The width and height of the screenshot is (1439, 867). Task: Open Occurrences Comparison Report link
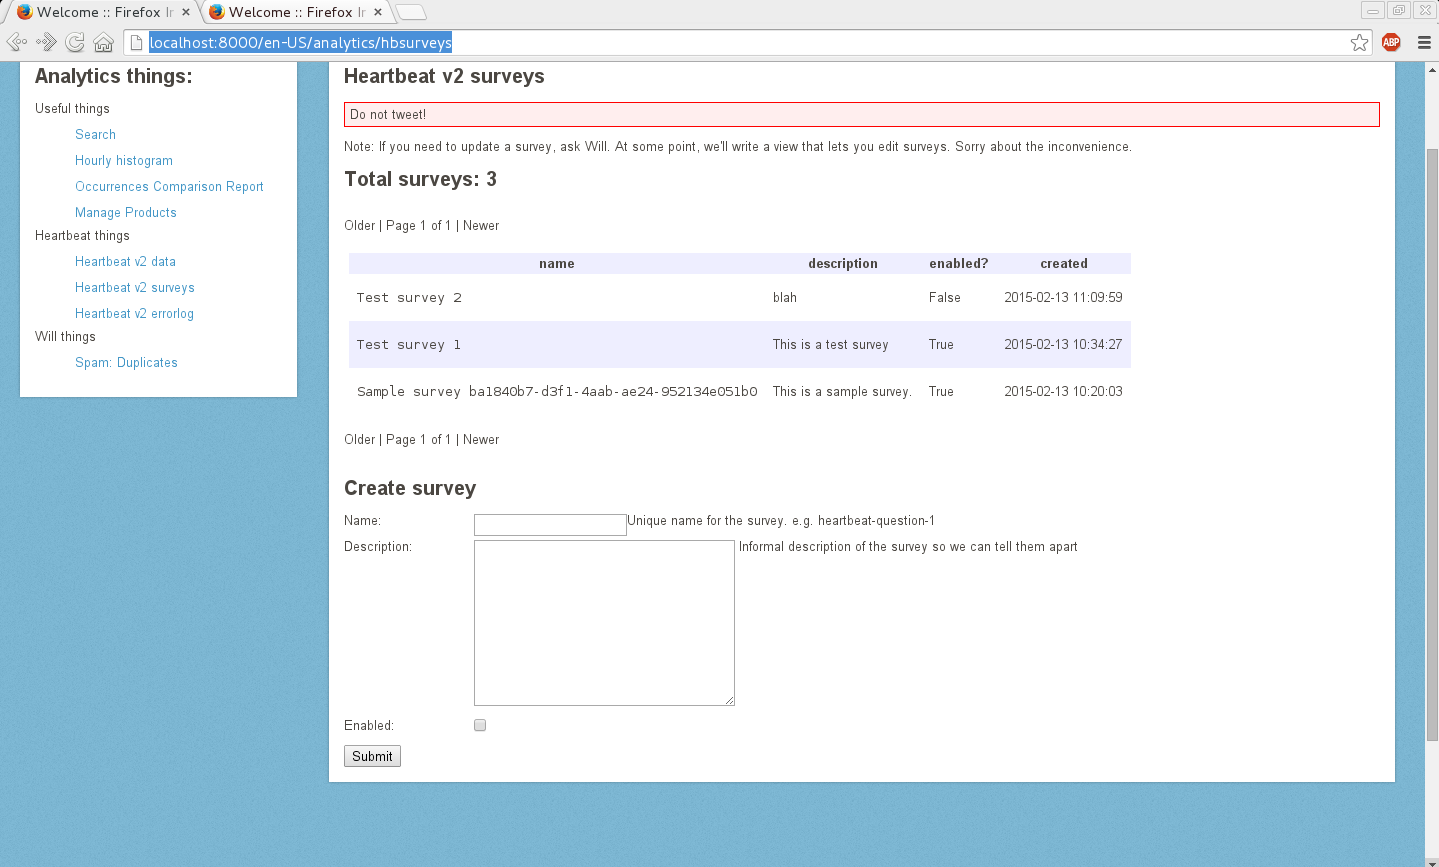click(x=169, y=187)
